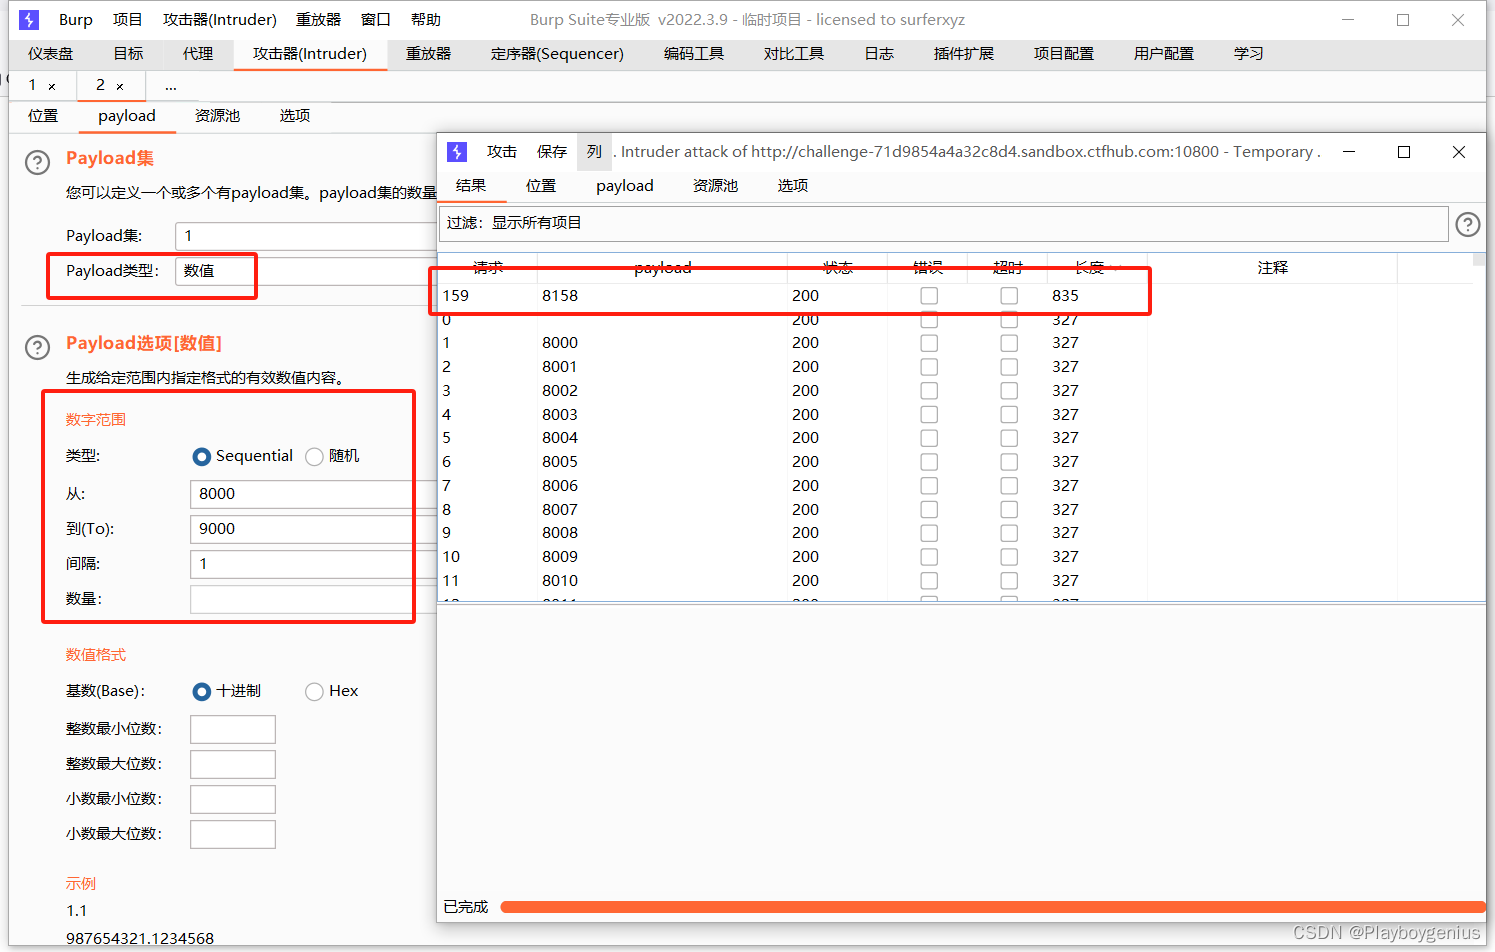The width and height of the screenshot is (1495, 952).
Task: Close Intruder tab 1
Action: click(x=52, y=87)
